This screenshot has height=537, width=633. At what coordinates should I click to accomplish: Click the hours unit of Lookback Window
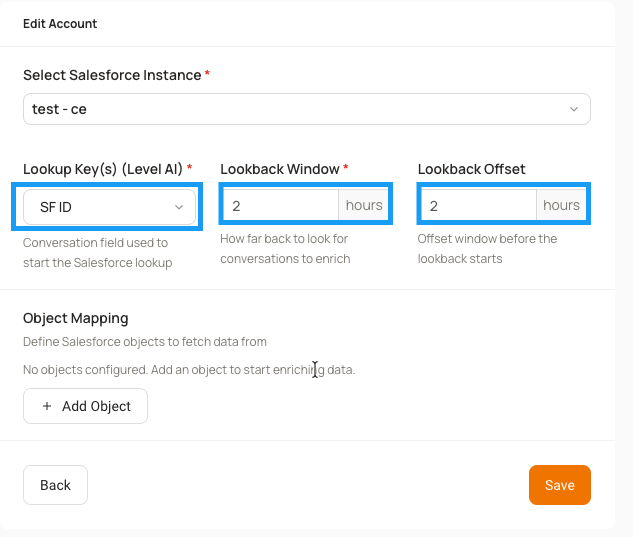click(364, 206)
